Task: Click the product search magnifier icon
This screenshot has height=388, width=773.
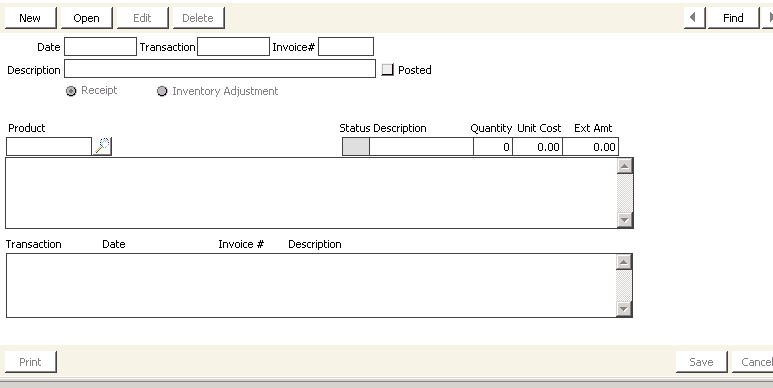Action: coord(102,146)
